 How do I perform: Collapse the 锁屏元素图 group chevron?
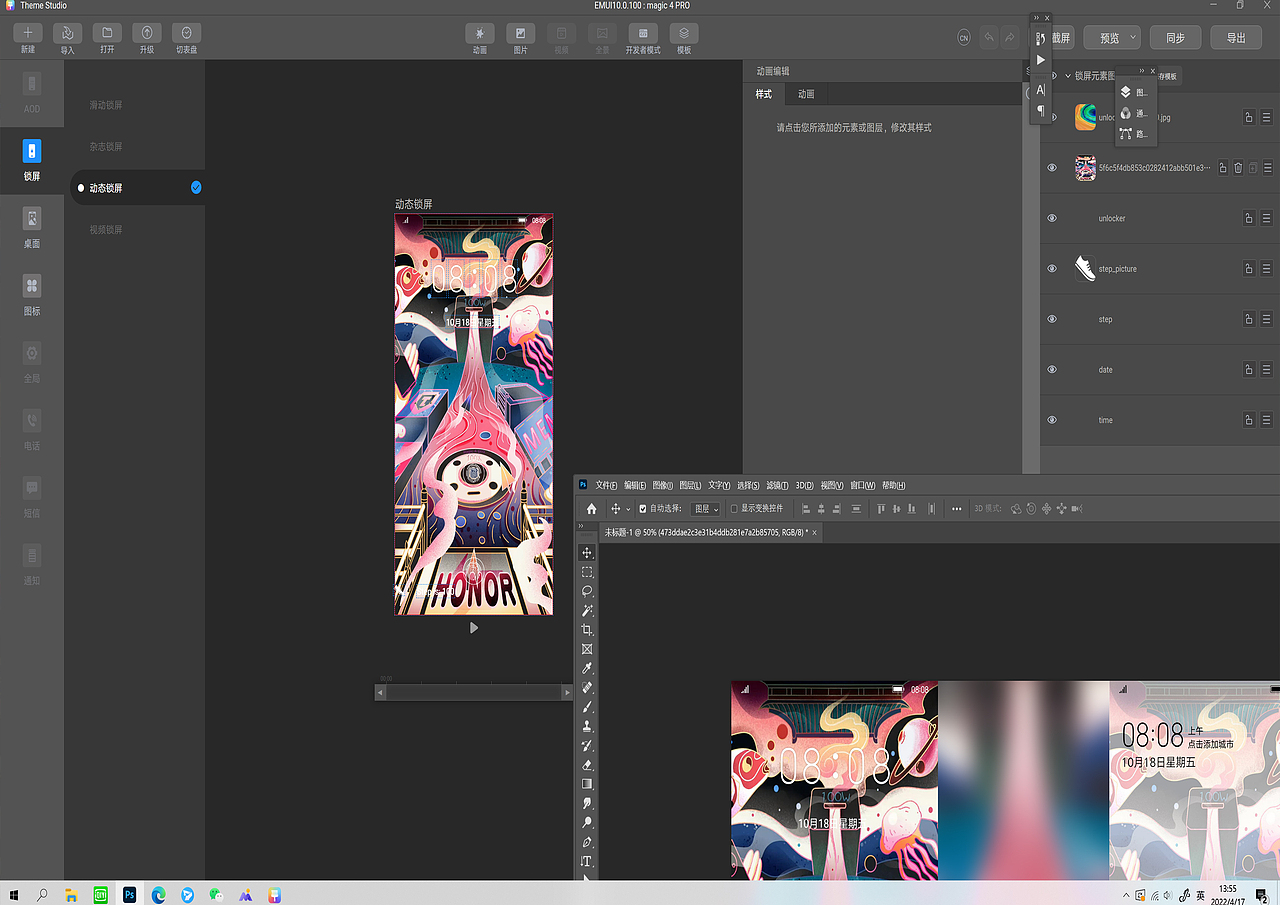point(1067,75)
